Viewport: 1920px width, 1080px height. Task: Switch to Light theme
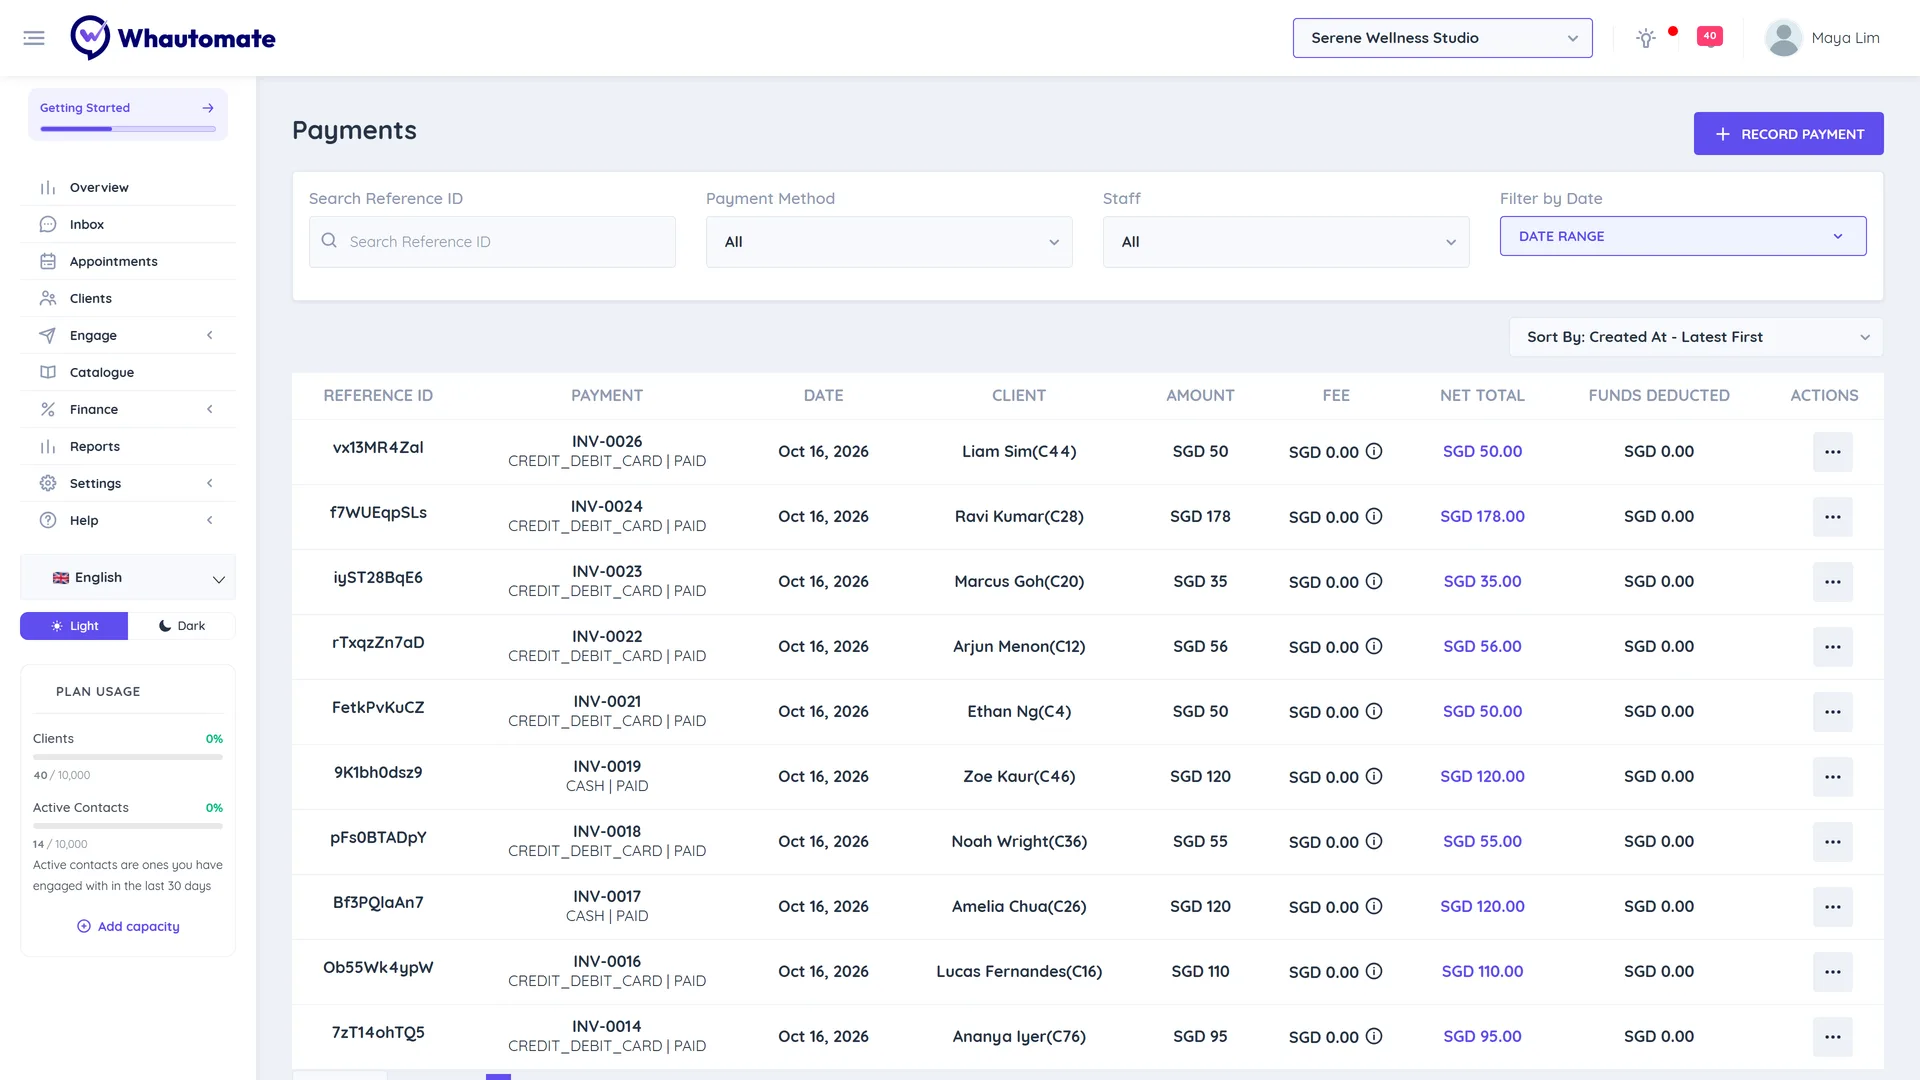(74, 626)
